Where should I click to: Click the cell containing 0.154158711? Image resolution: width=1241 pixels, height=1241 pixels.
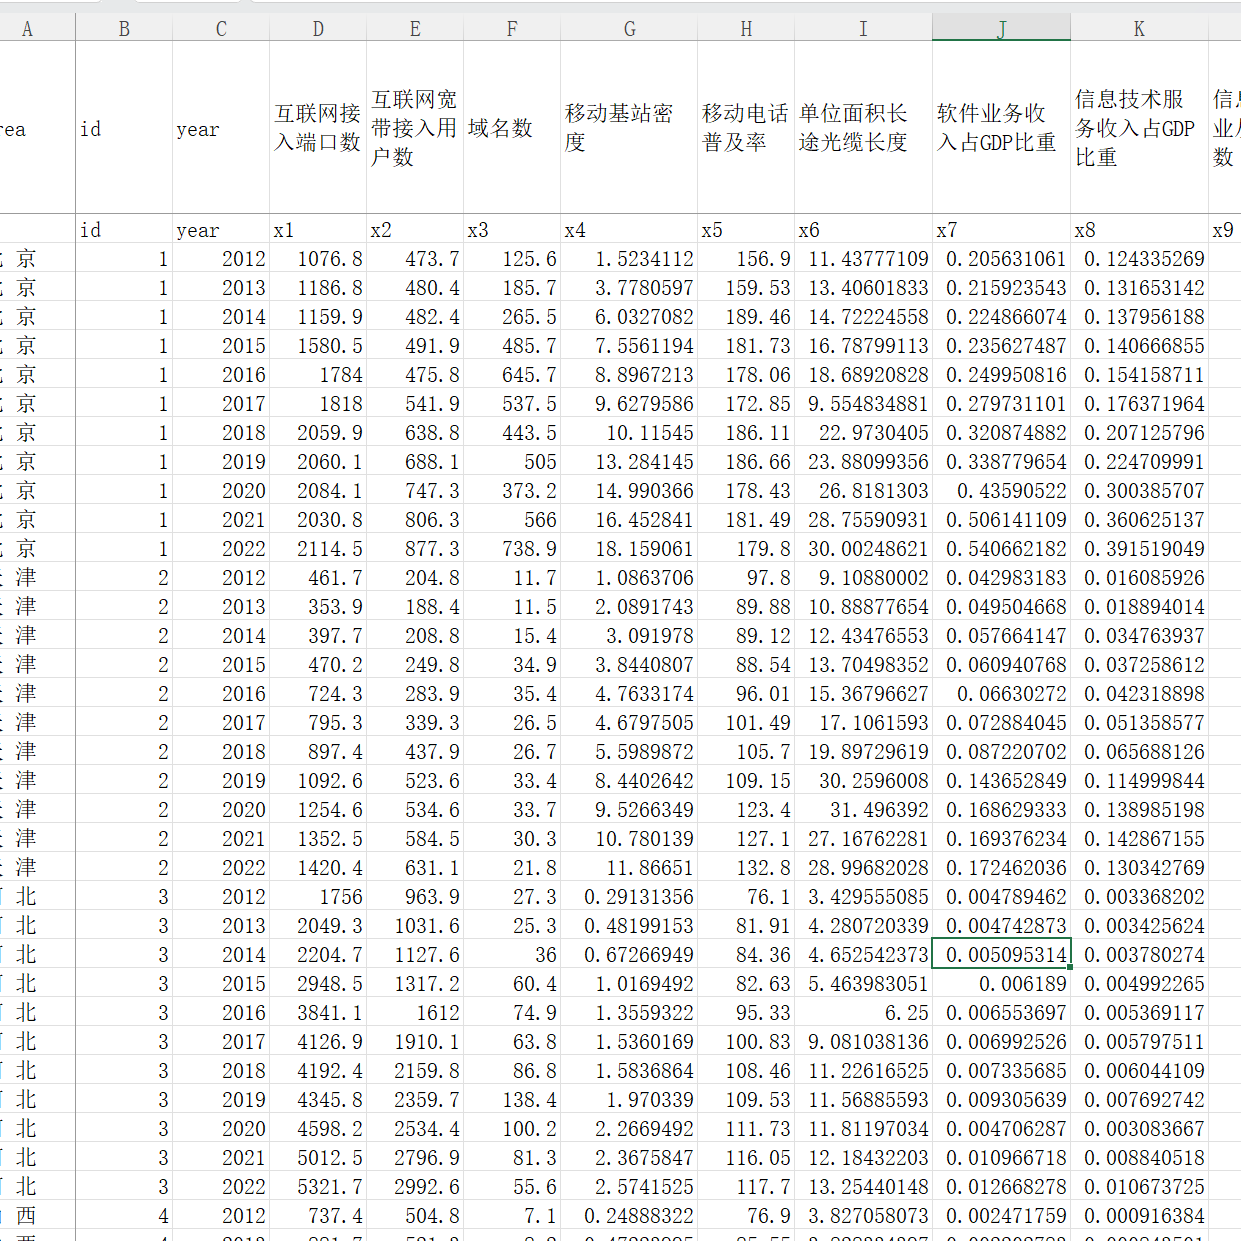click(x=1139, y=374)
